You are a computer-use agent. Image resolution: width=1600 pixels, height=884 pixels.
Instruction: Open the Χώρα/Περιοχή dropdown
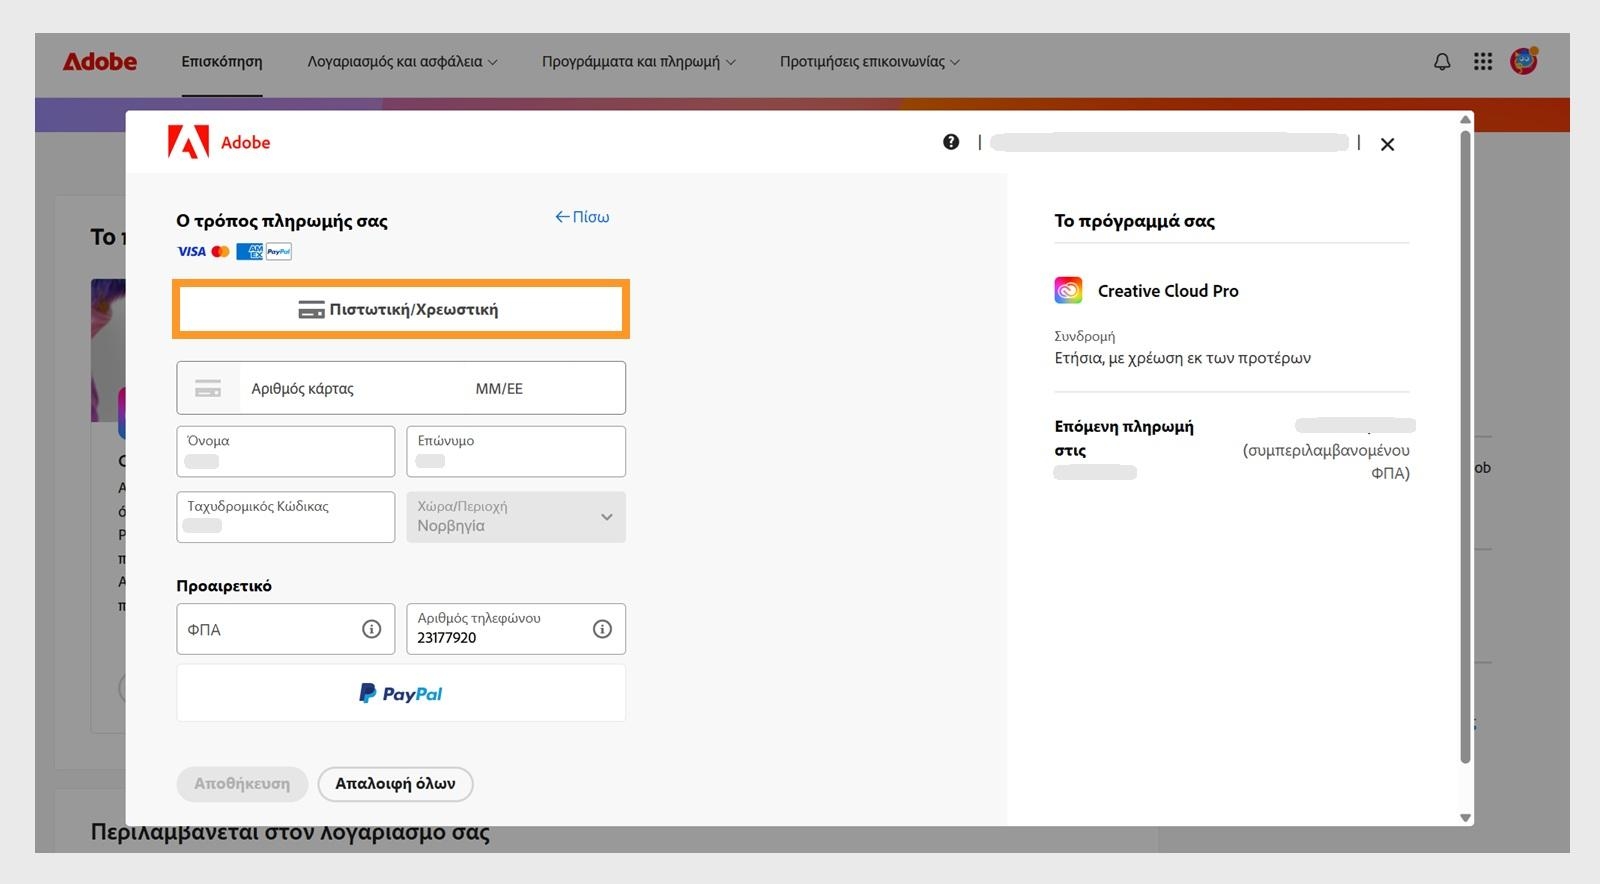[x=516, y=517]
